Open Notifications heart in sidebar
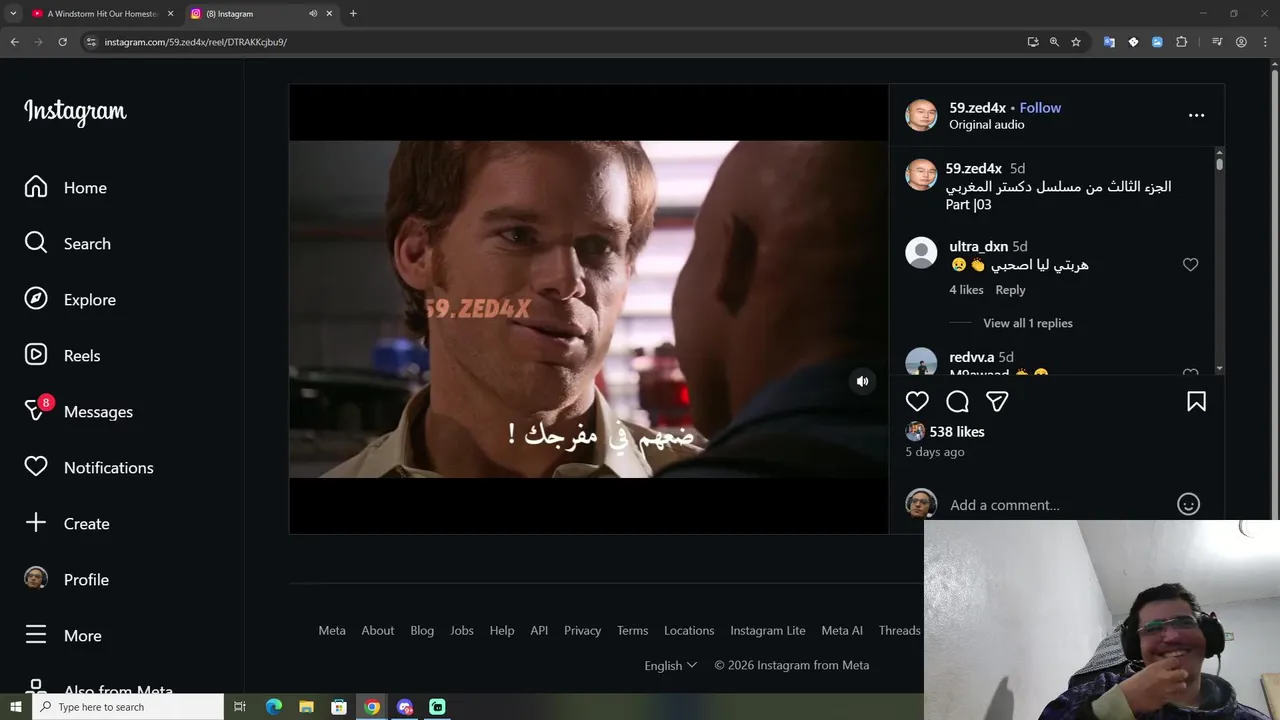The image size is (1280, 720). pyautogui.click(x=36, y=467)
